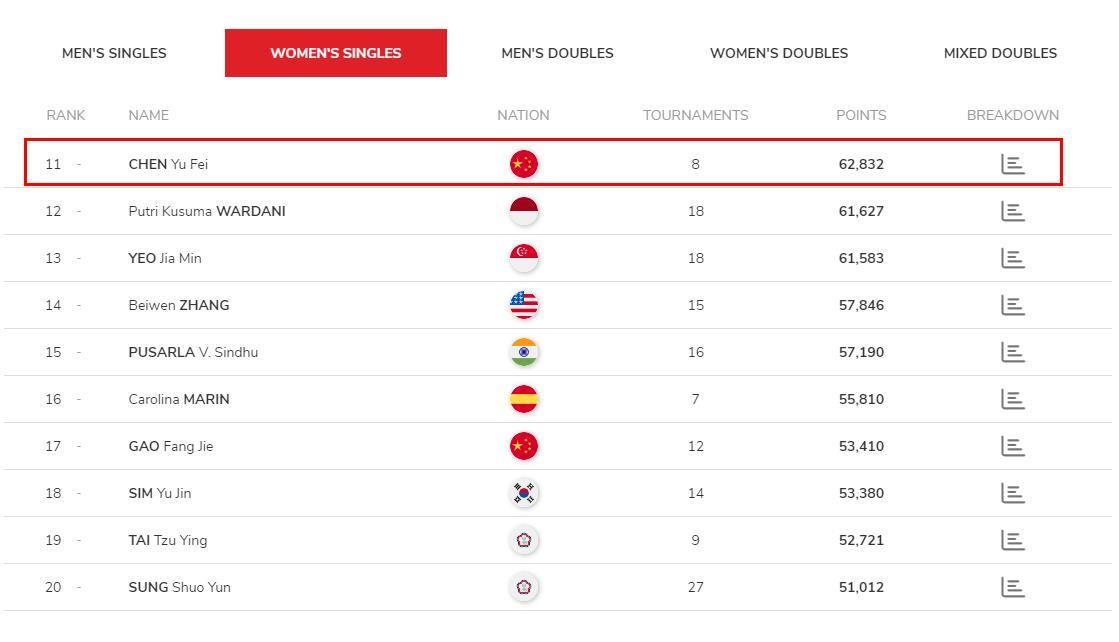
Task: Select the Women's Singles tab
Action: (335, 53)
